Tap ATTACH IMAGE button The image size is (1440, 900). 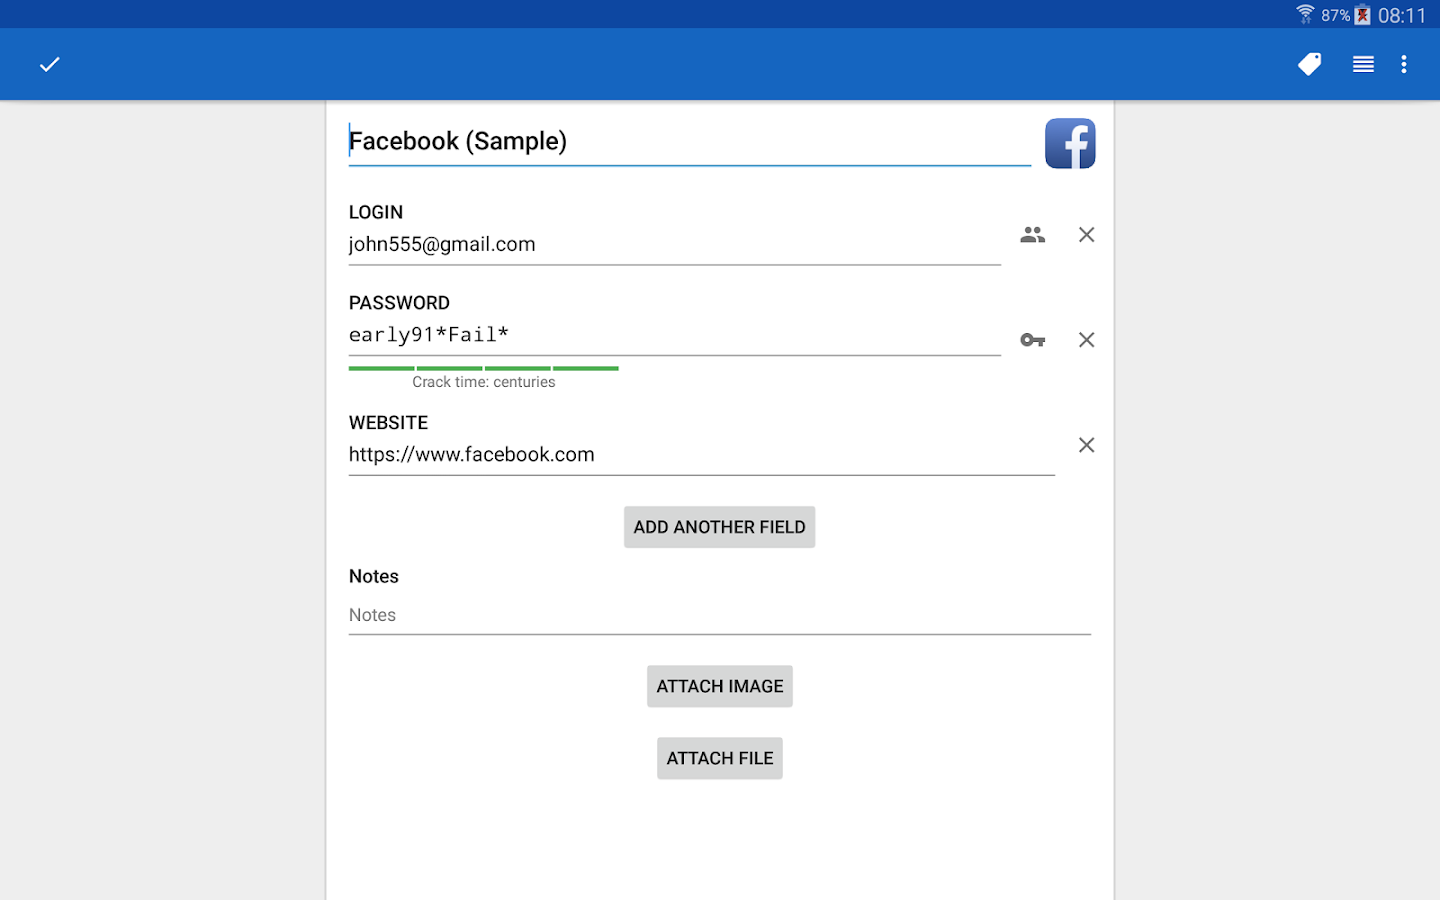(x=719, y=686)
